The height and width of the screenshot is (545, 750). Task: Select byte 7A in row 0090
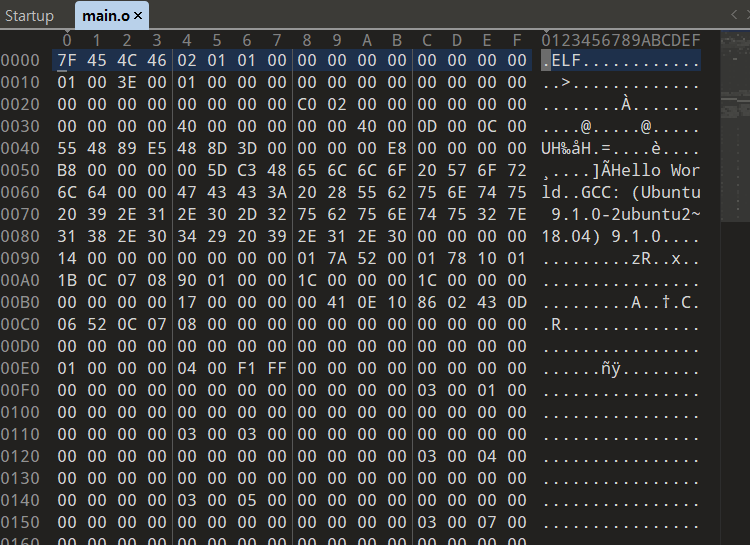tap(337, 258)
